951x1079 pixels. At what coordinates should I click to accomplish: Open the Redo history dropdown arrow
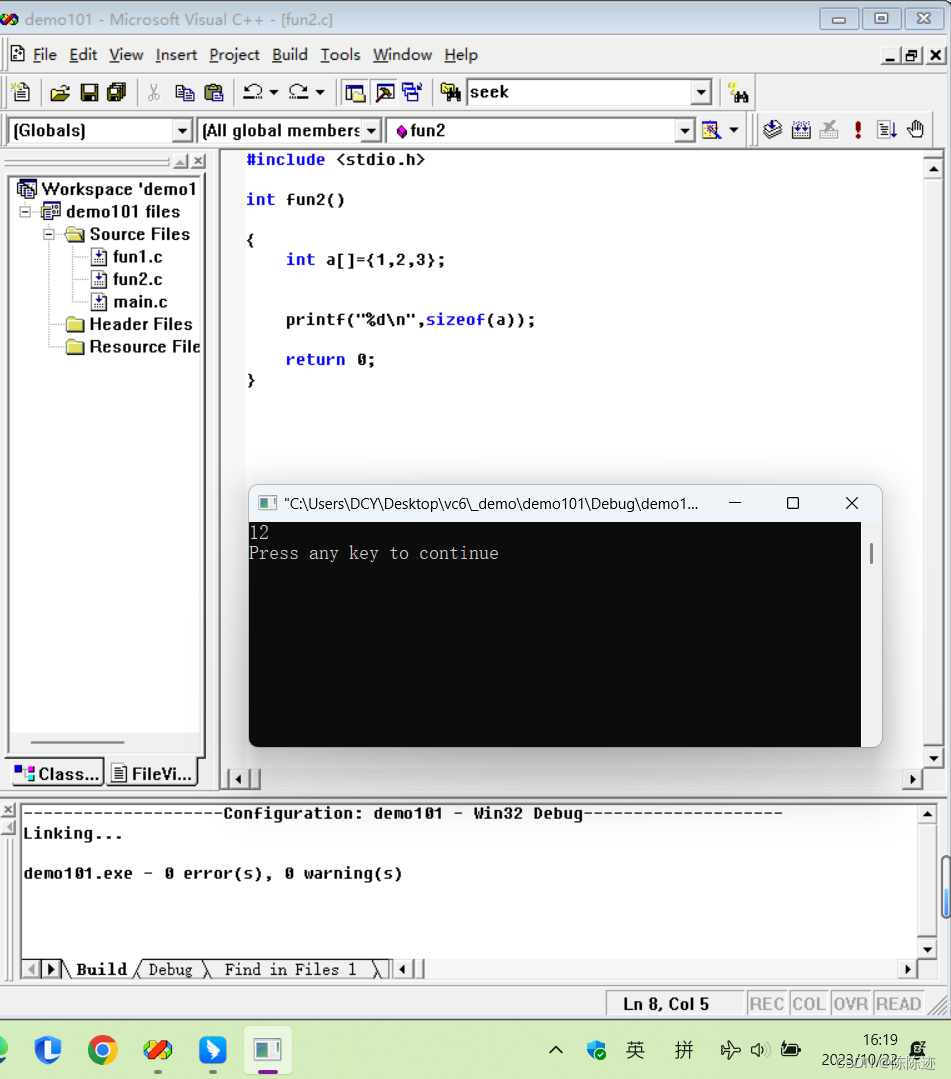click(x=320, y=92)
